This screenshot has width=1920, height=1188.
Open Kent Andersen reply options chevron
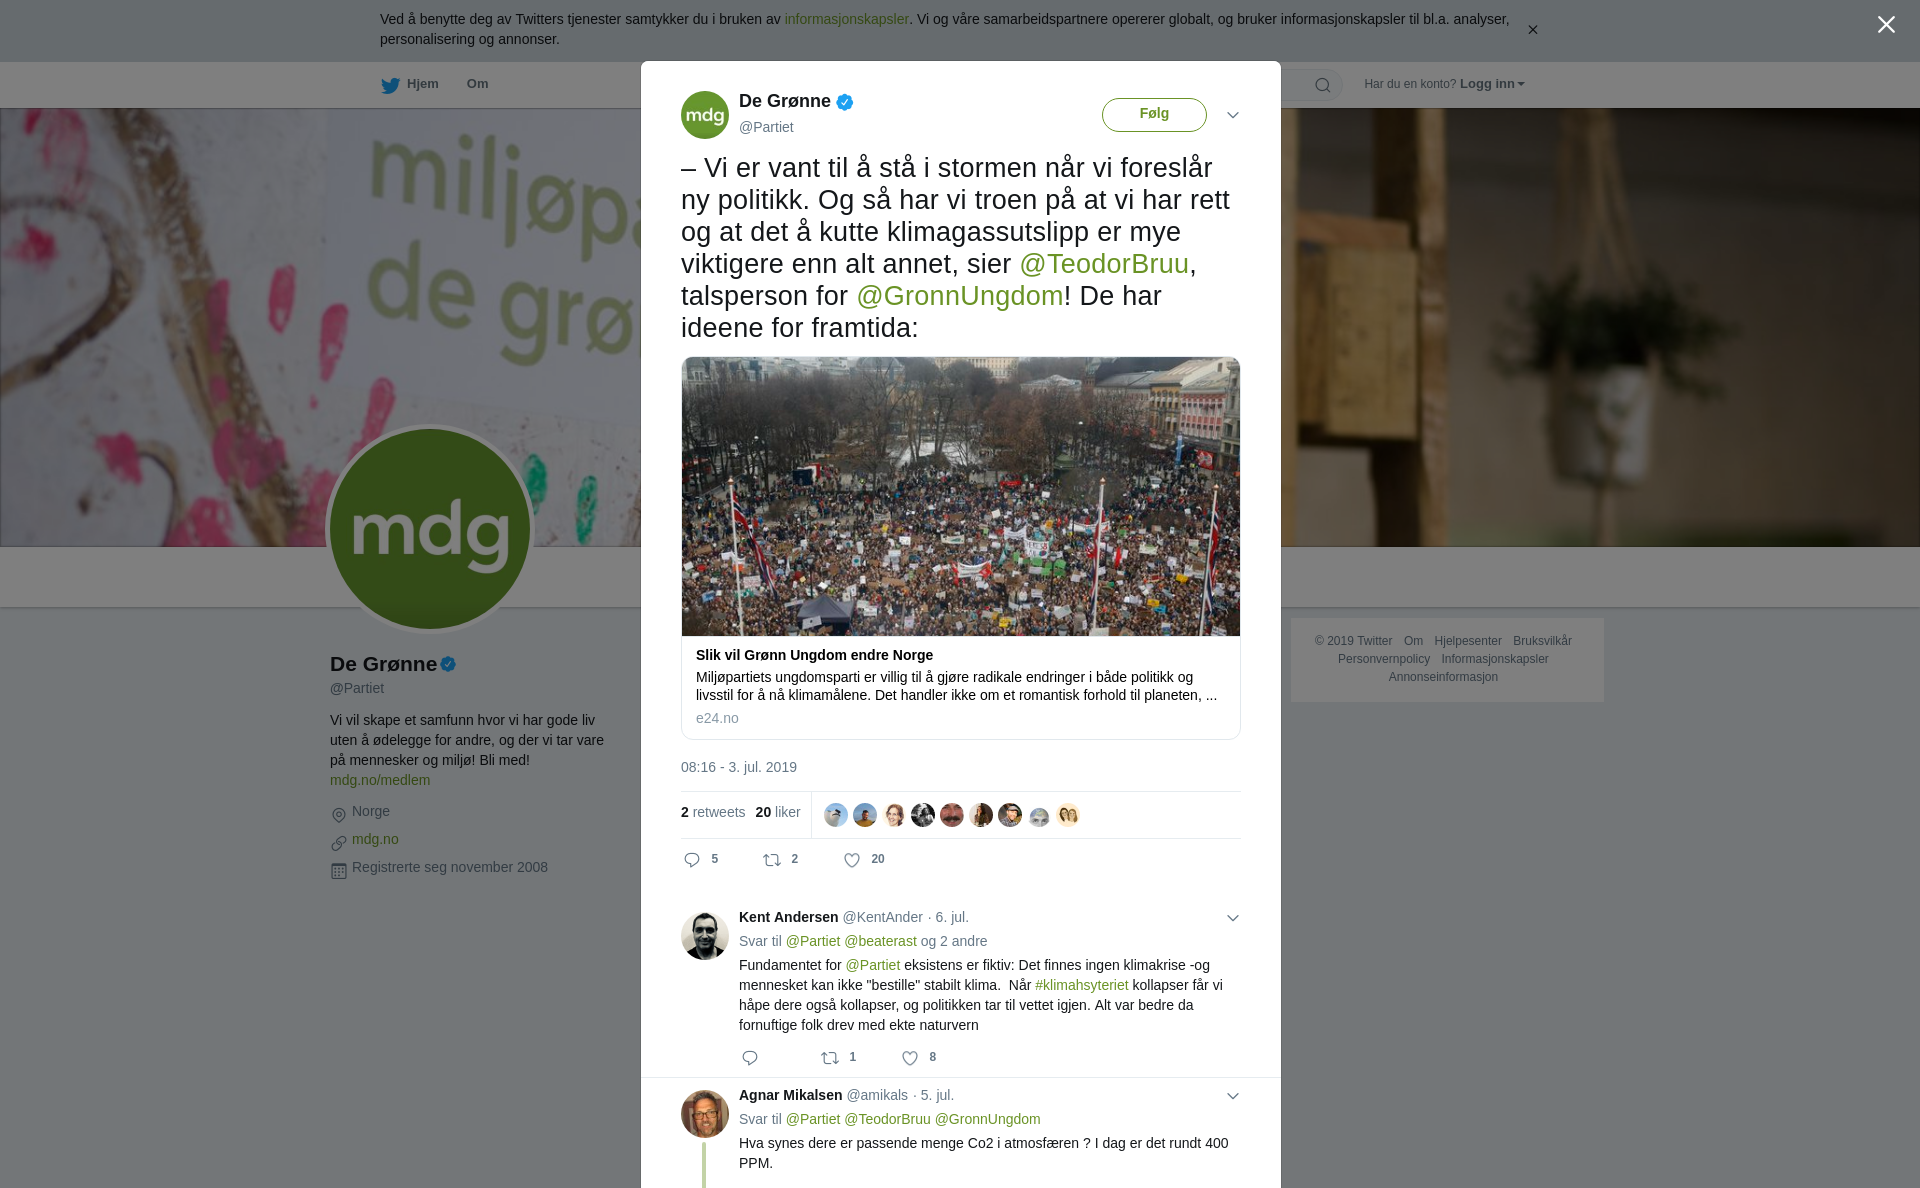click(1233, 918)
